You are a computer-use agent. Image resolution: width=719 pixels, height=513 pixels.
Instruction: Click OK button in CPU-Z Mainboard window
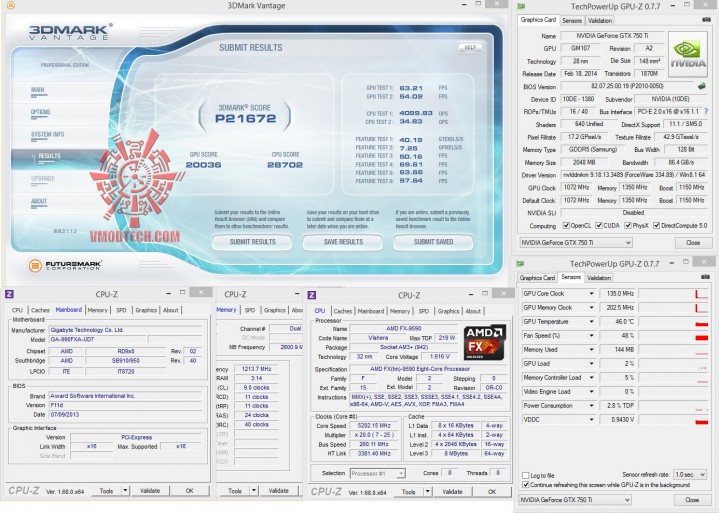coord(189,491)
